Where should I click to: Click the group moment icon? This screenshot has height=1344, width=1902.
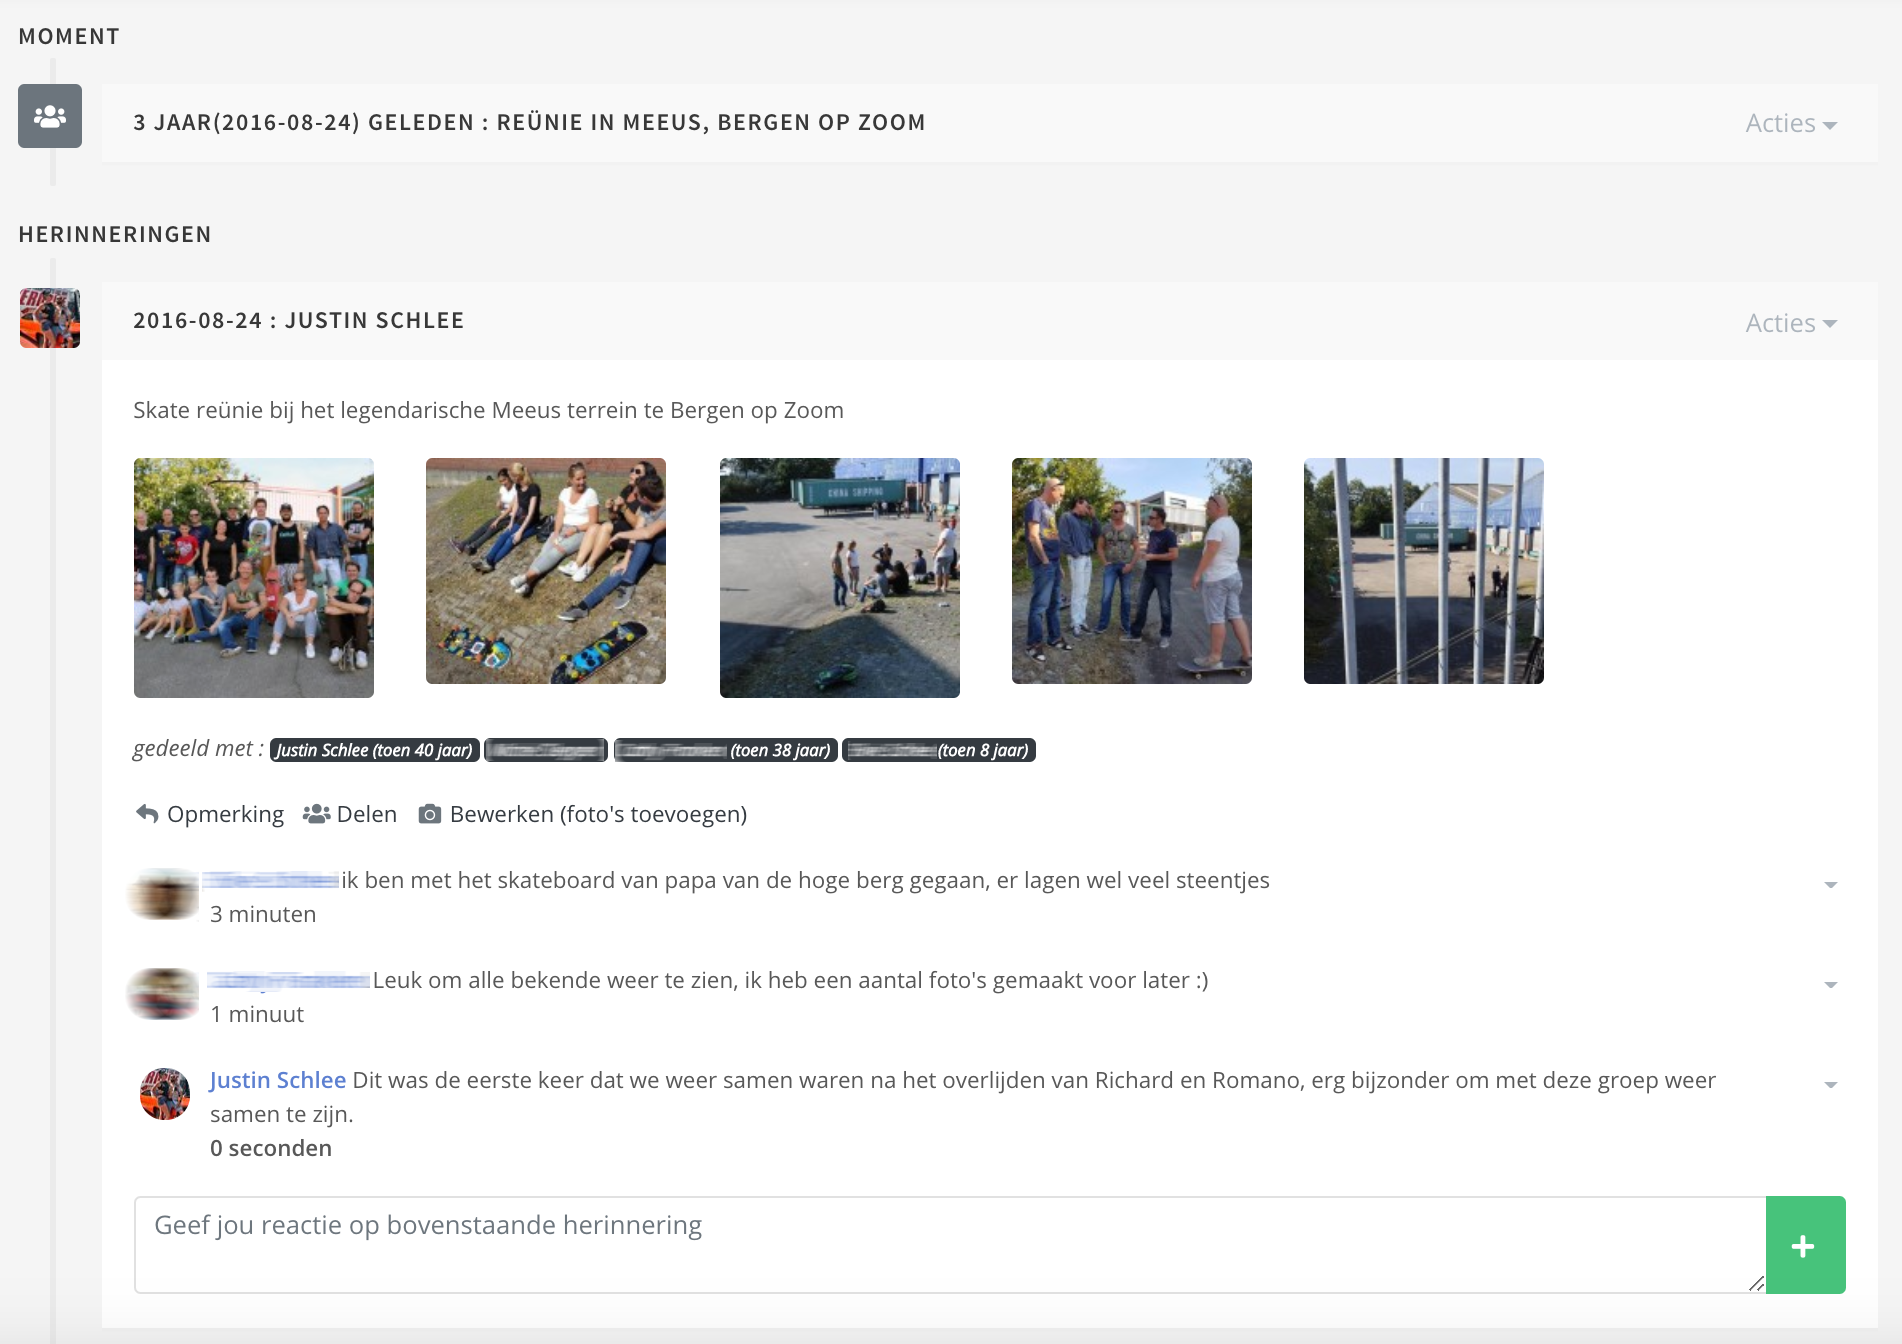tap(50, 116)
